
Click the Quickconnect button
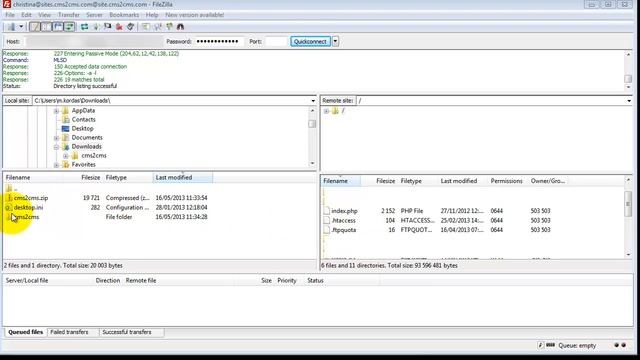point(310,42)
